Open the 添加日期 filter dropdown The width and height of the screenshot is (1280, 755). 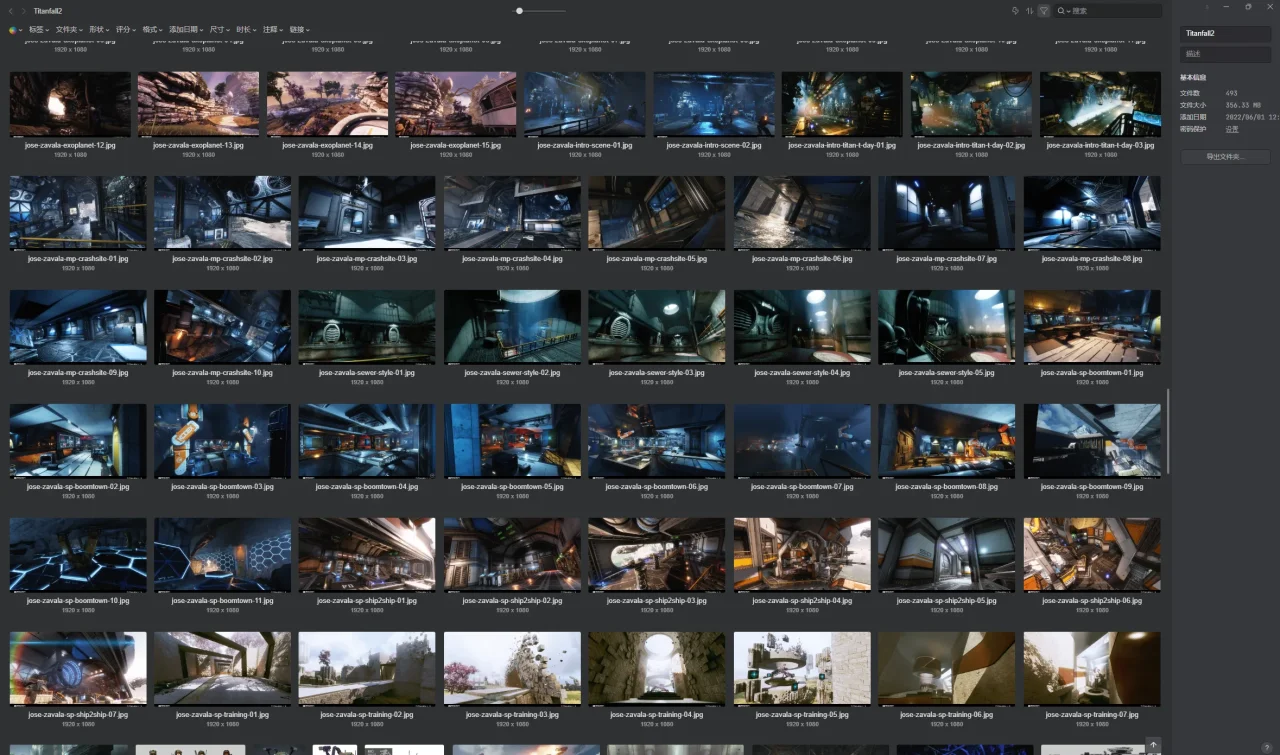[x=186, y=30]
